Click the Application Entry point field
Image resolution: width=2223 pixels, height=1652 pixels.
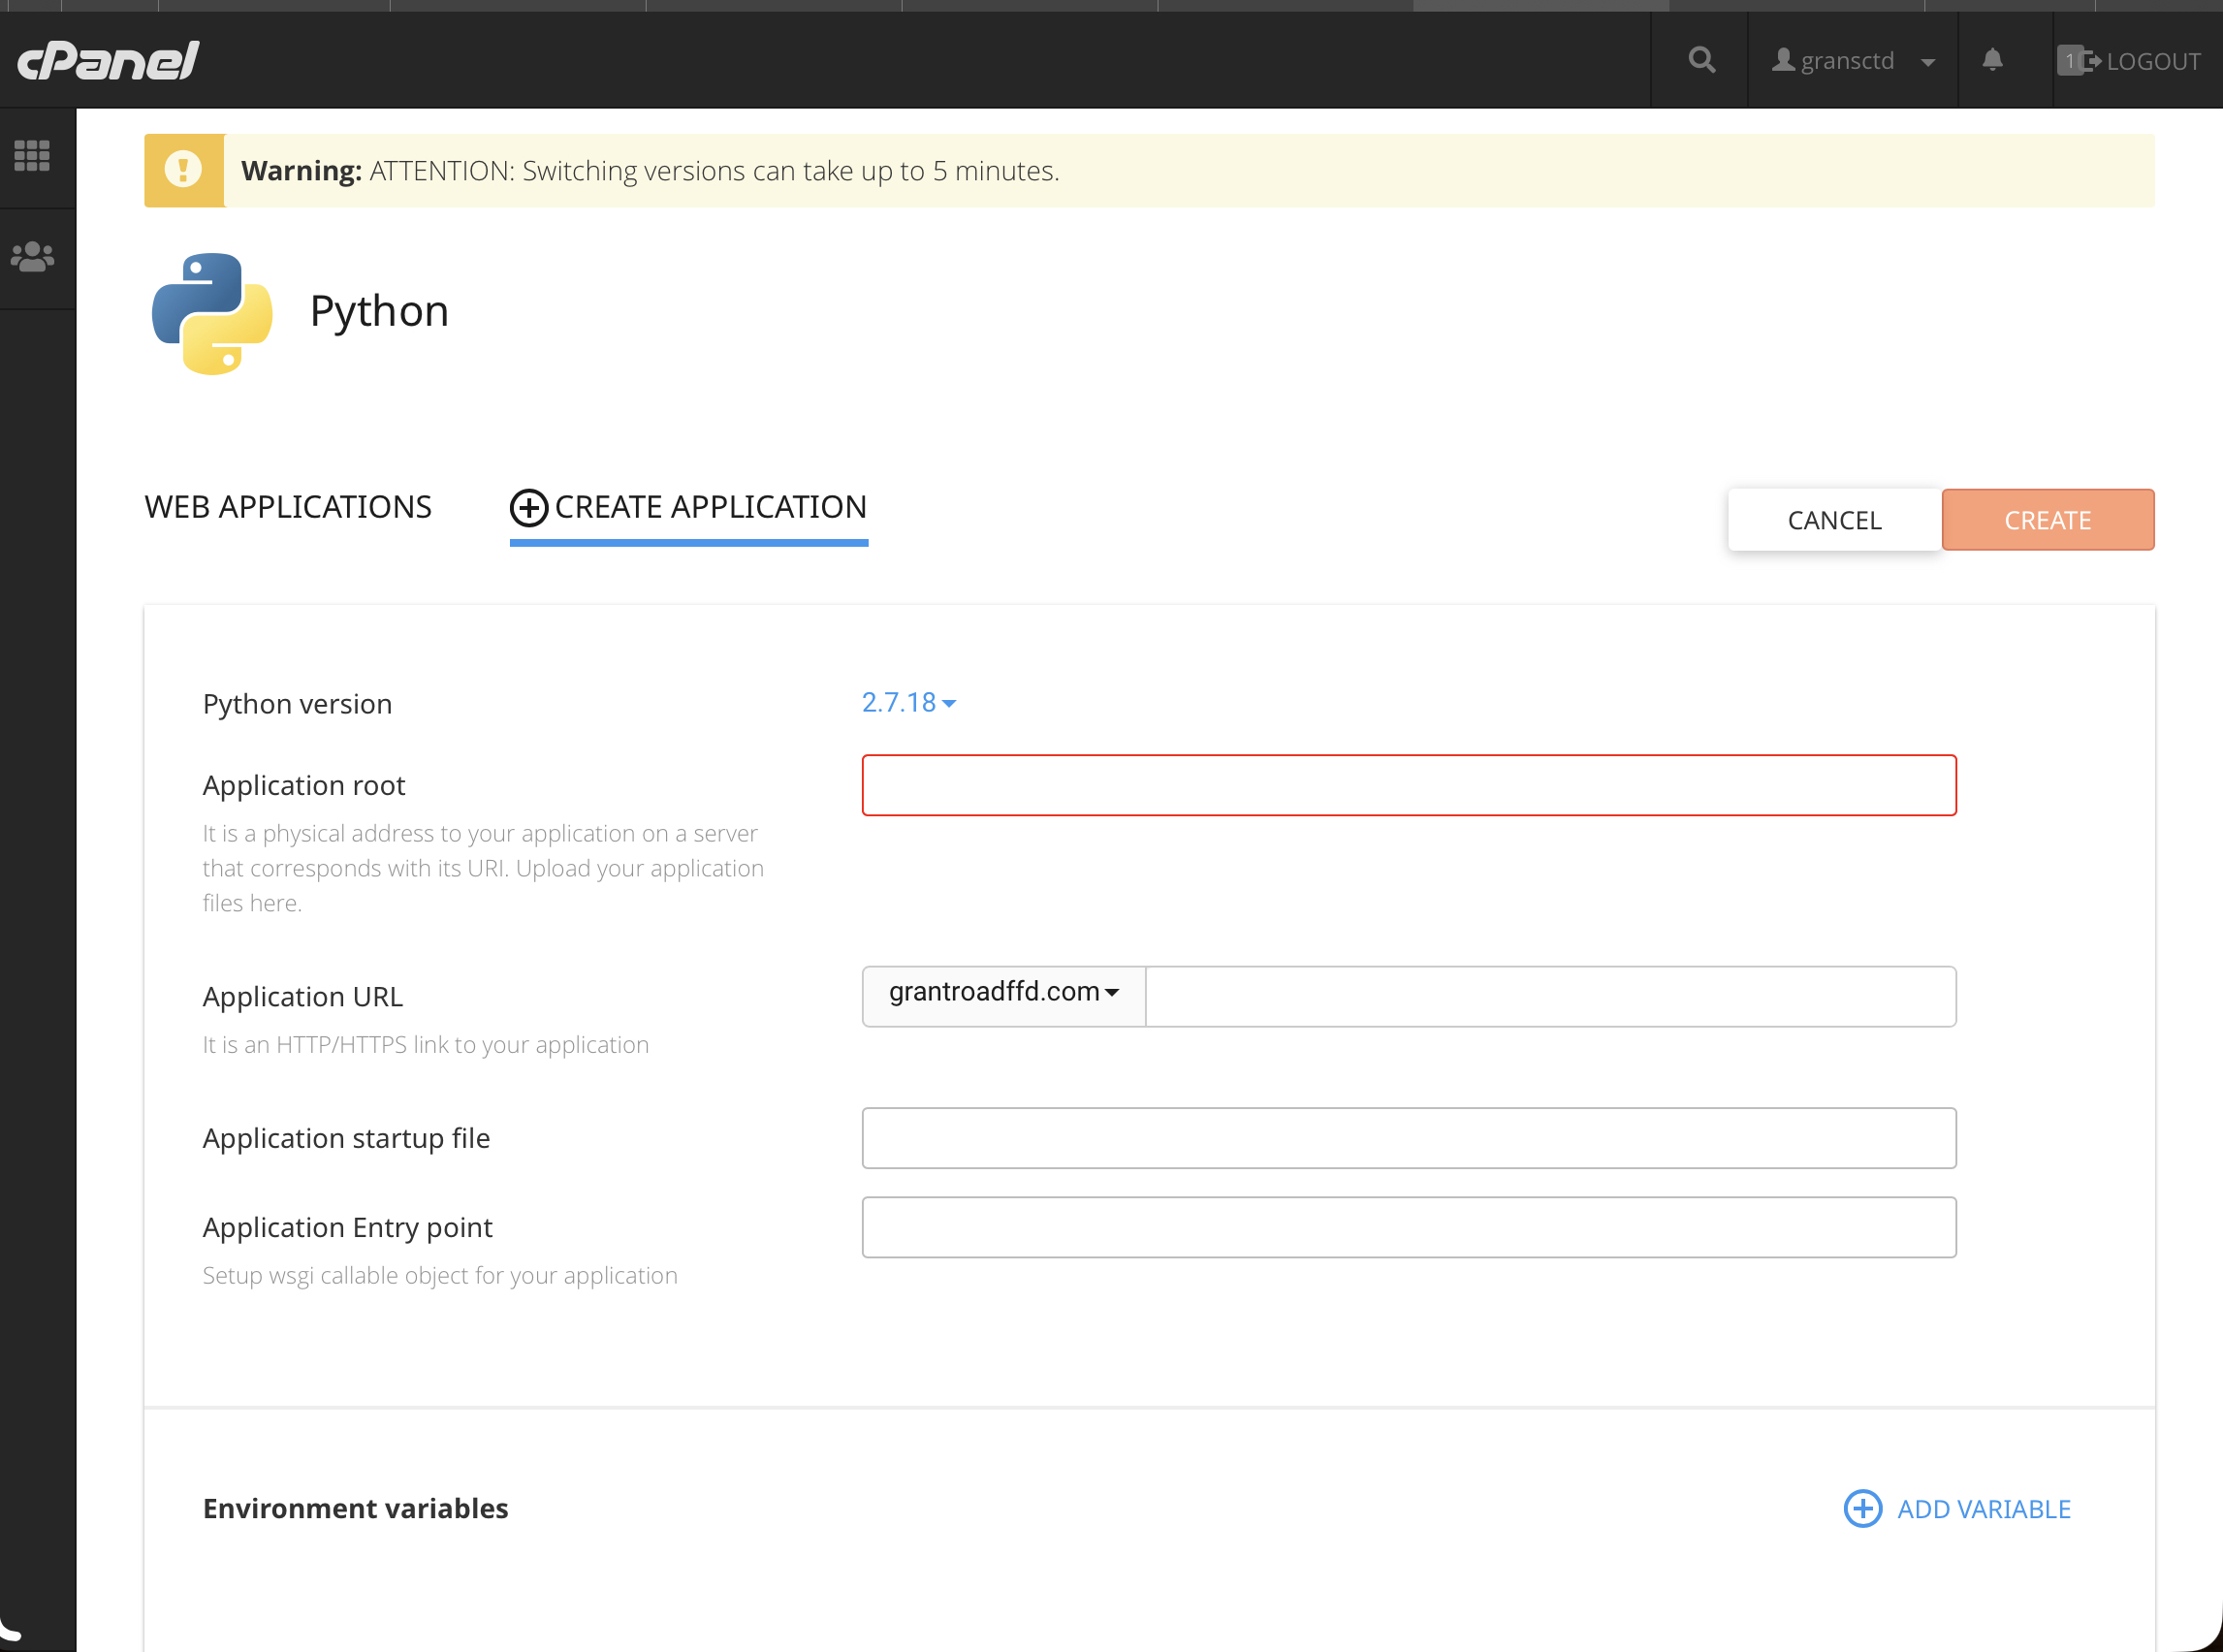[1408, 1228]
